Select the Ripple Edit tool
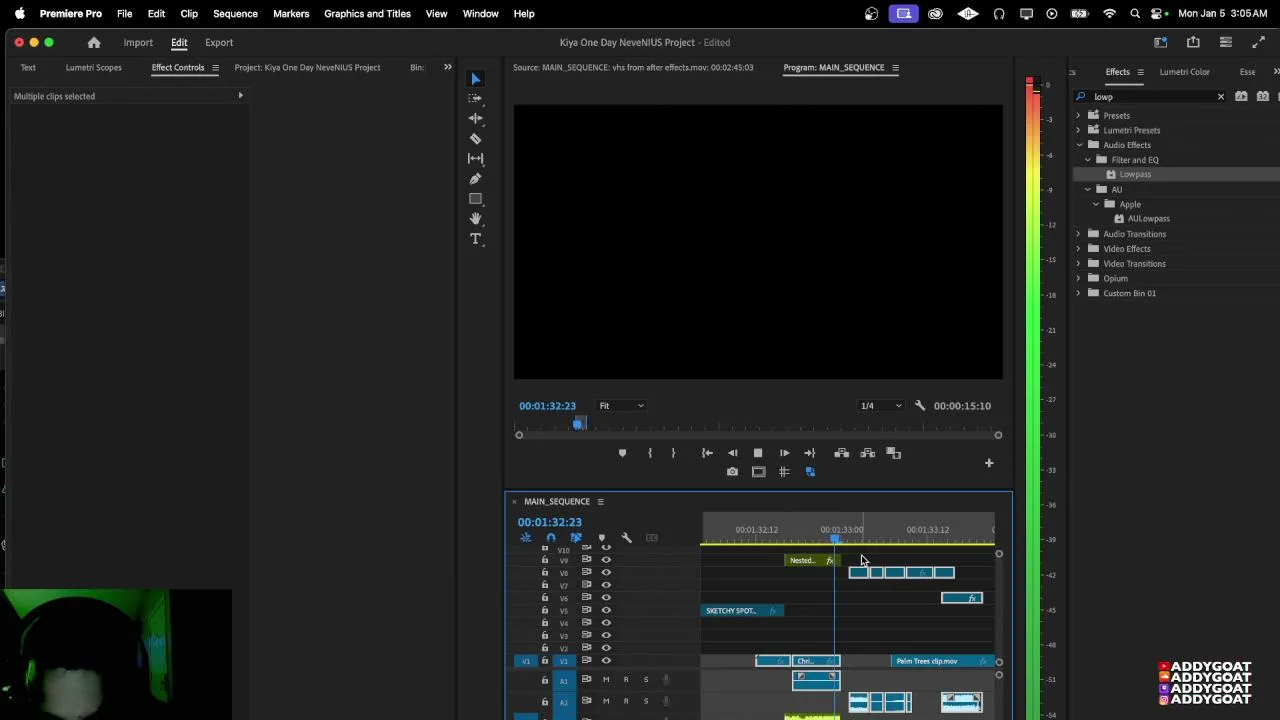 click(476, 118)
